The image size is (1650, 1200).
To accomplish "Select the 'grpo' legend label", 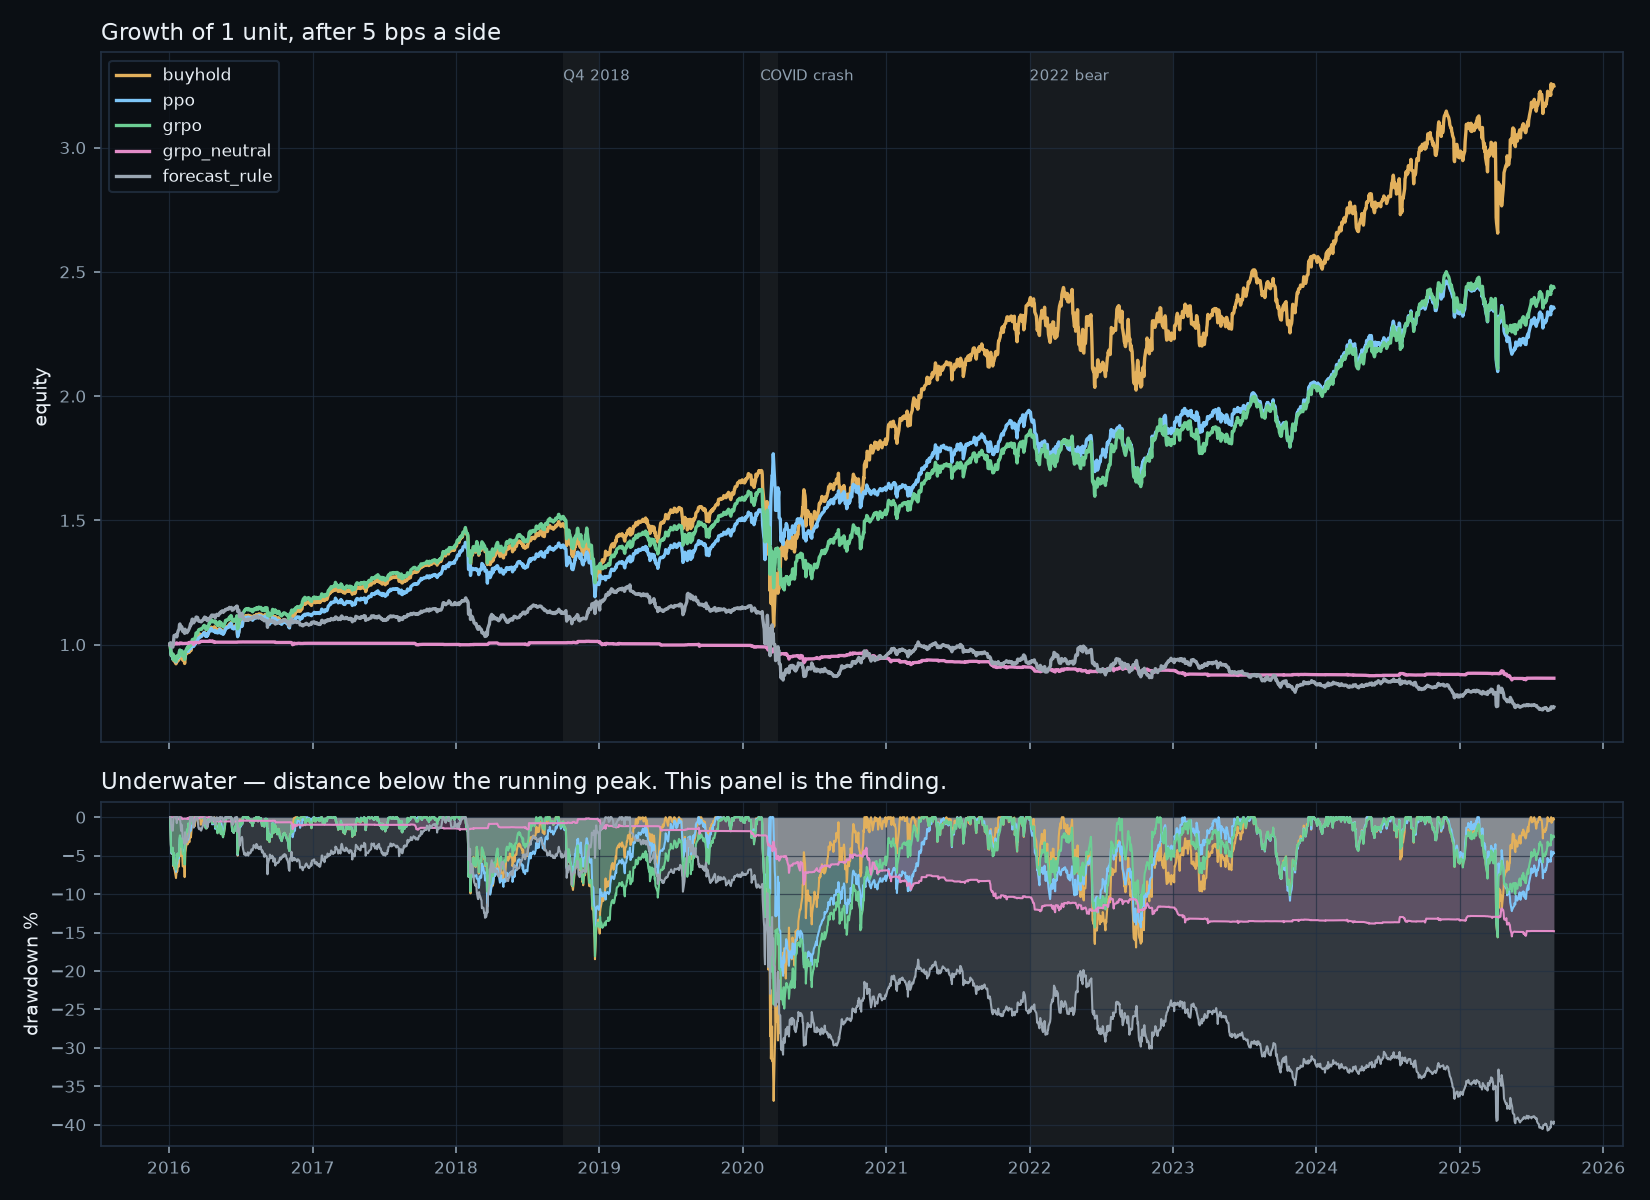I will pos(182,126).
